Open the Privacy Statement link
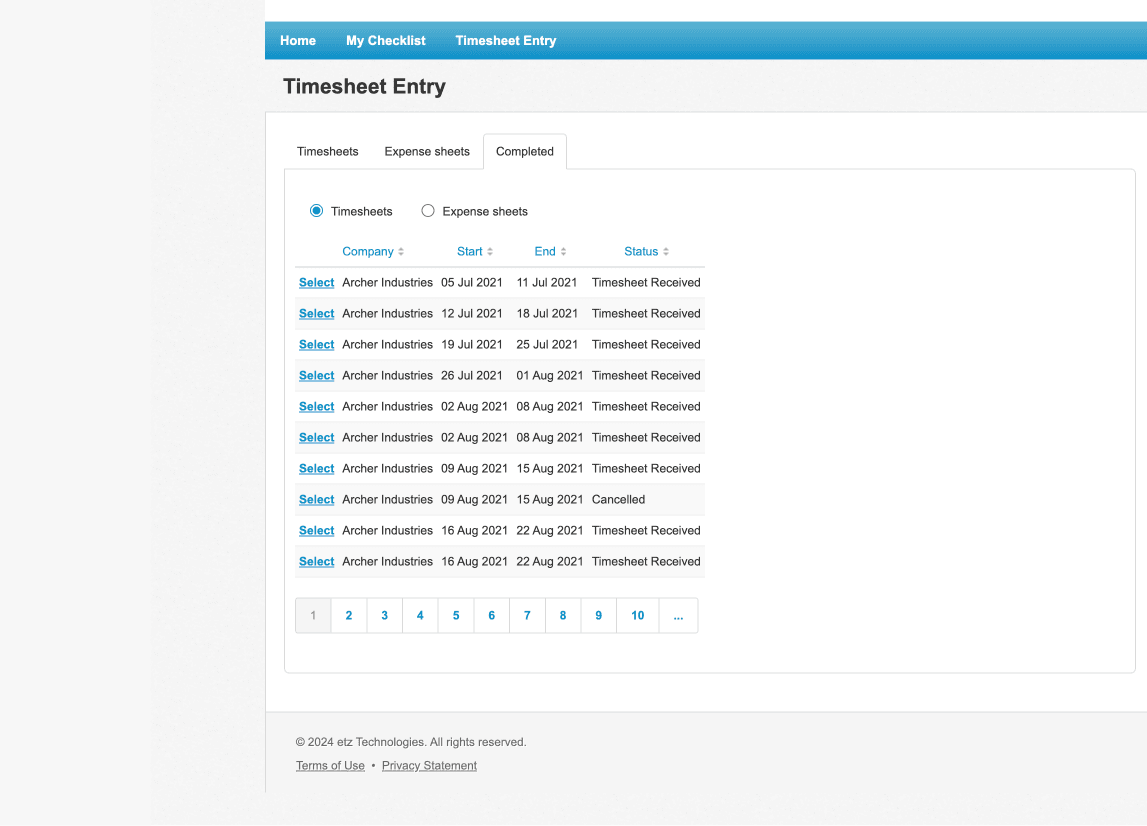Screen dimensions: 1147x826 (429, 766)
